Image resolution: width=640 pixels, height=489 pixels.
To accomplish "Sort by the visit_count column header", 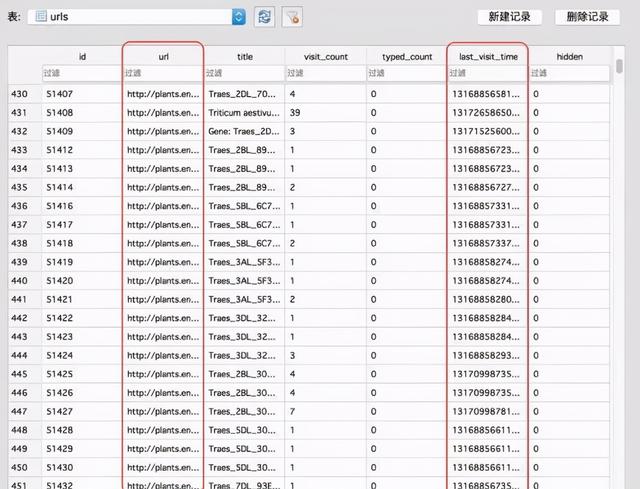I will pyautogui.click(x=326, y=57).
